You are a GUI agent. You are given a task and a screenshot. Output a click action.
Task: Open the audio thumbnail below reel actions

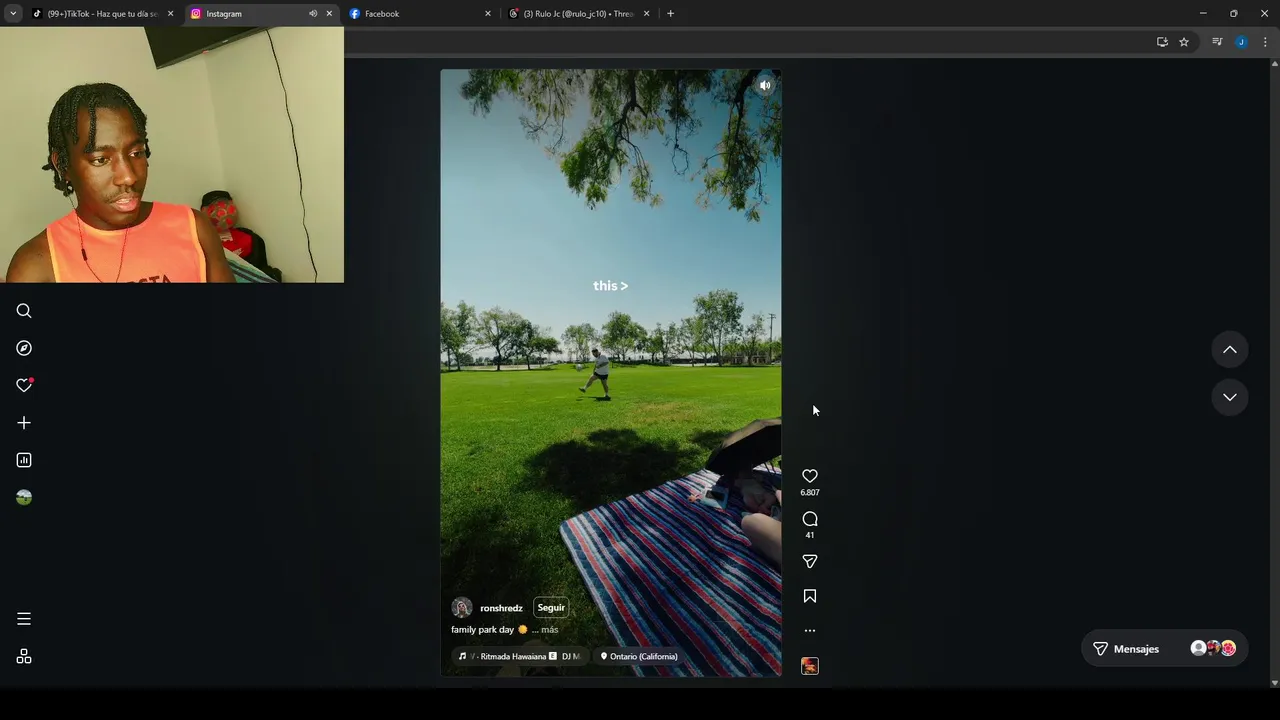(x=810, y=666)
